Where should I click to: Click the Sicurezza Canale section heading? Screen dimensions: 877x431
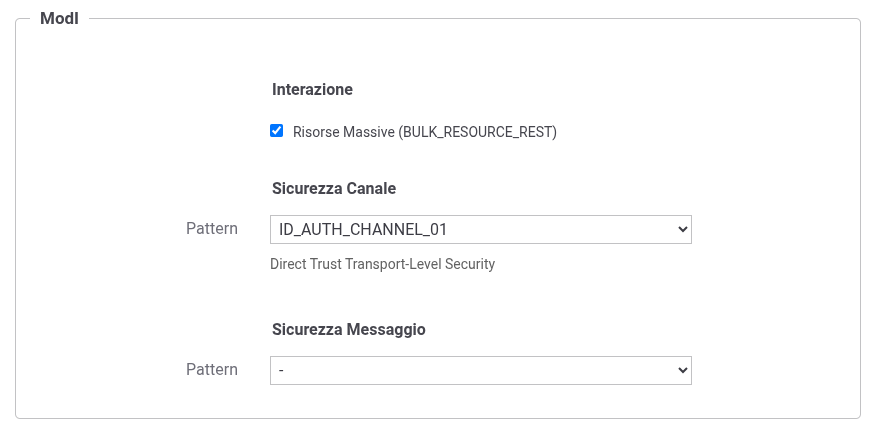(x=334, y=188)
